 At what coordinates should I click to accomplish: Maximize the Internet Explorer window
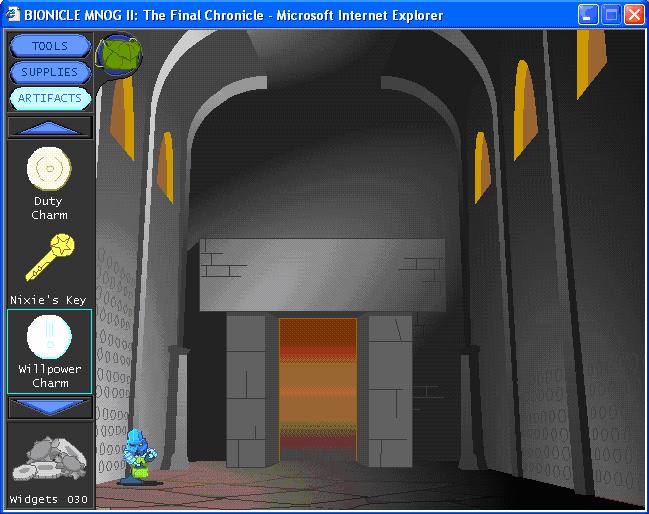[x=611, y=15]
